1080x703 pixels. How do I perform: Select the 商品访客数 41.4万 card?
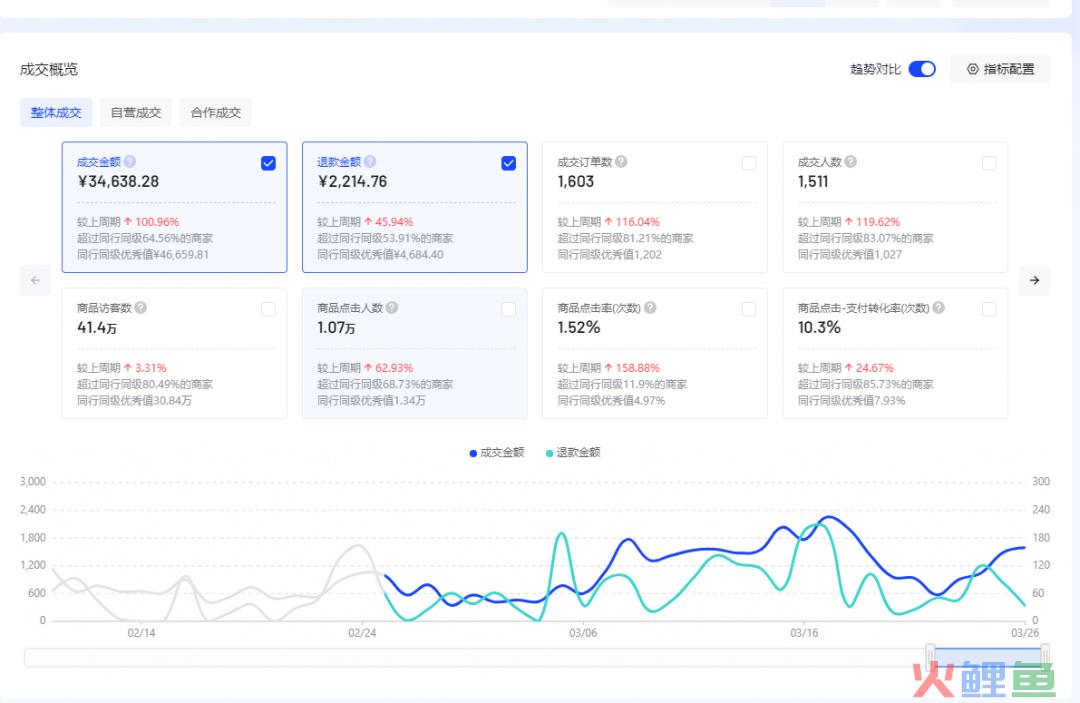click(174, 353)
